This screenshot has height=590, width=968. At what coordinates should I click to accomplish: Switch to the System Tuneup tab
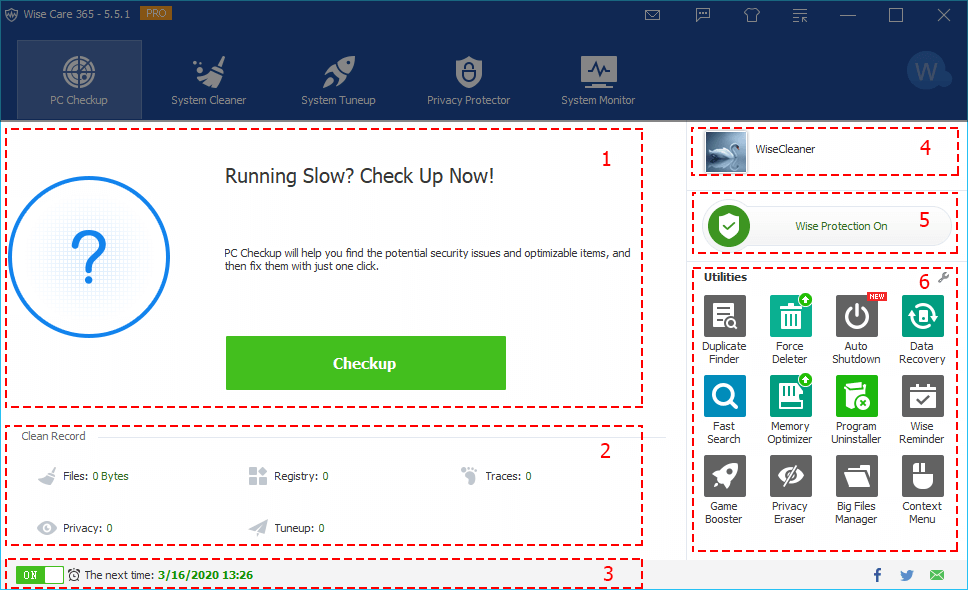pos(338,80)
